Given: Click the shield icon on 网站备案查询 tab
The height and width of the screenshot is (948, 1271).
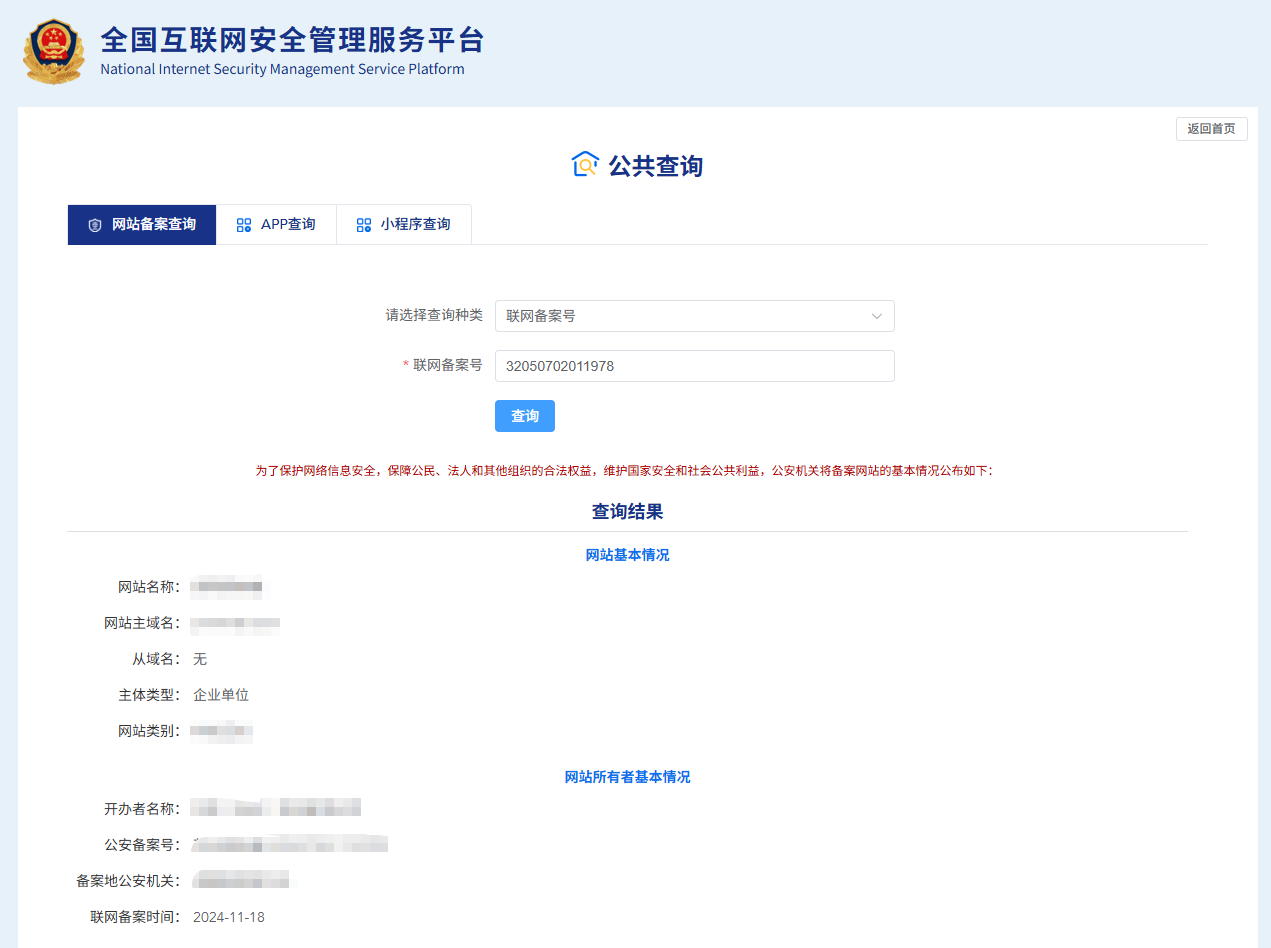Looking at the screenshot, I should (x=95, y=224).
